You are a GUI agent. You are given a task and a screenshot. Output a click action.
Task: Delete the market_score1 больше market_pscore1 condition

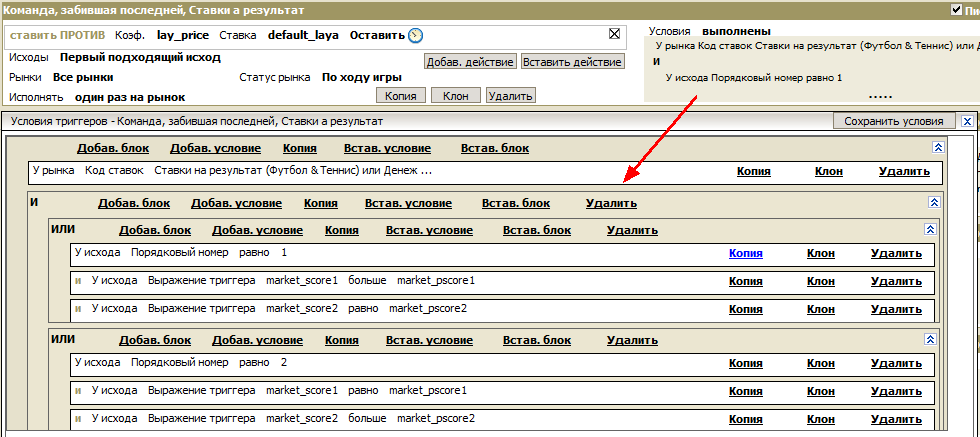(896, 281)
